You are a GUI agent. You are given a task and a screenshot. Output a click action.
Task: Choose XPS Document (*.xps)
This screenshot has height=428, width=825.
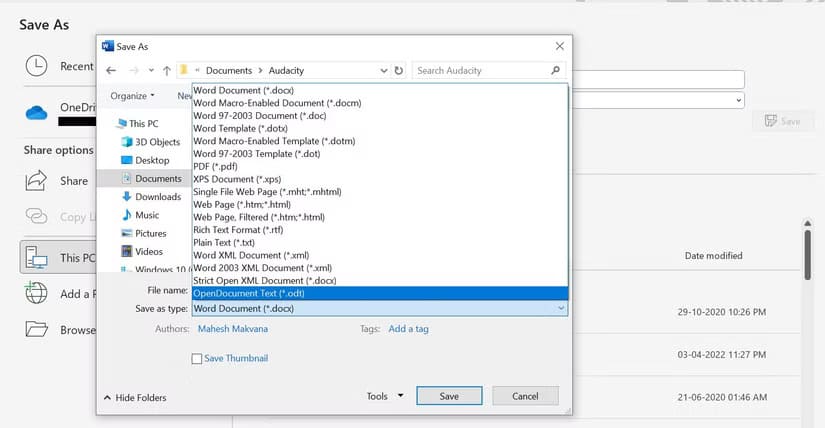[380, 179]
